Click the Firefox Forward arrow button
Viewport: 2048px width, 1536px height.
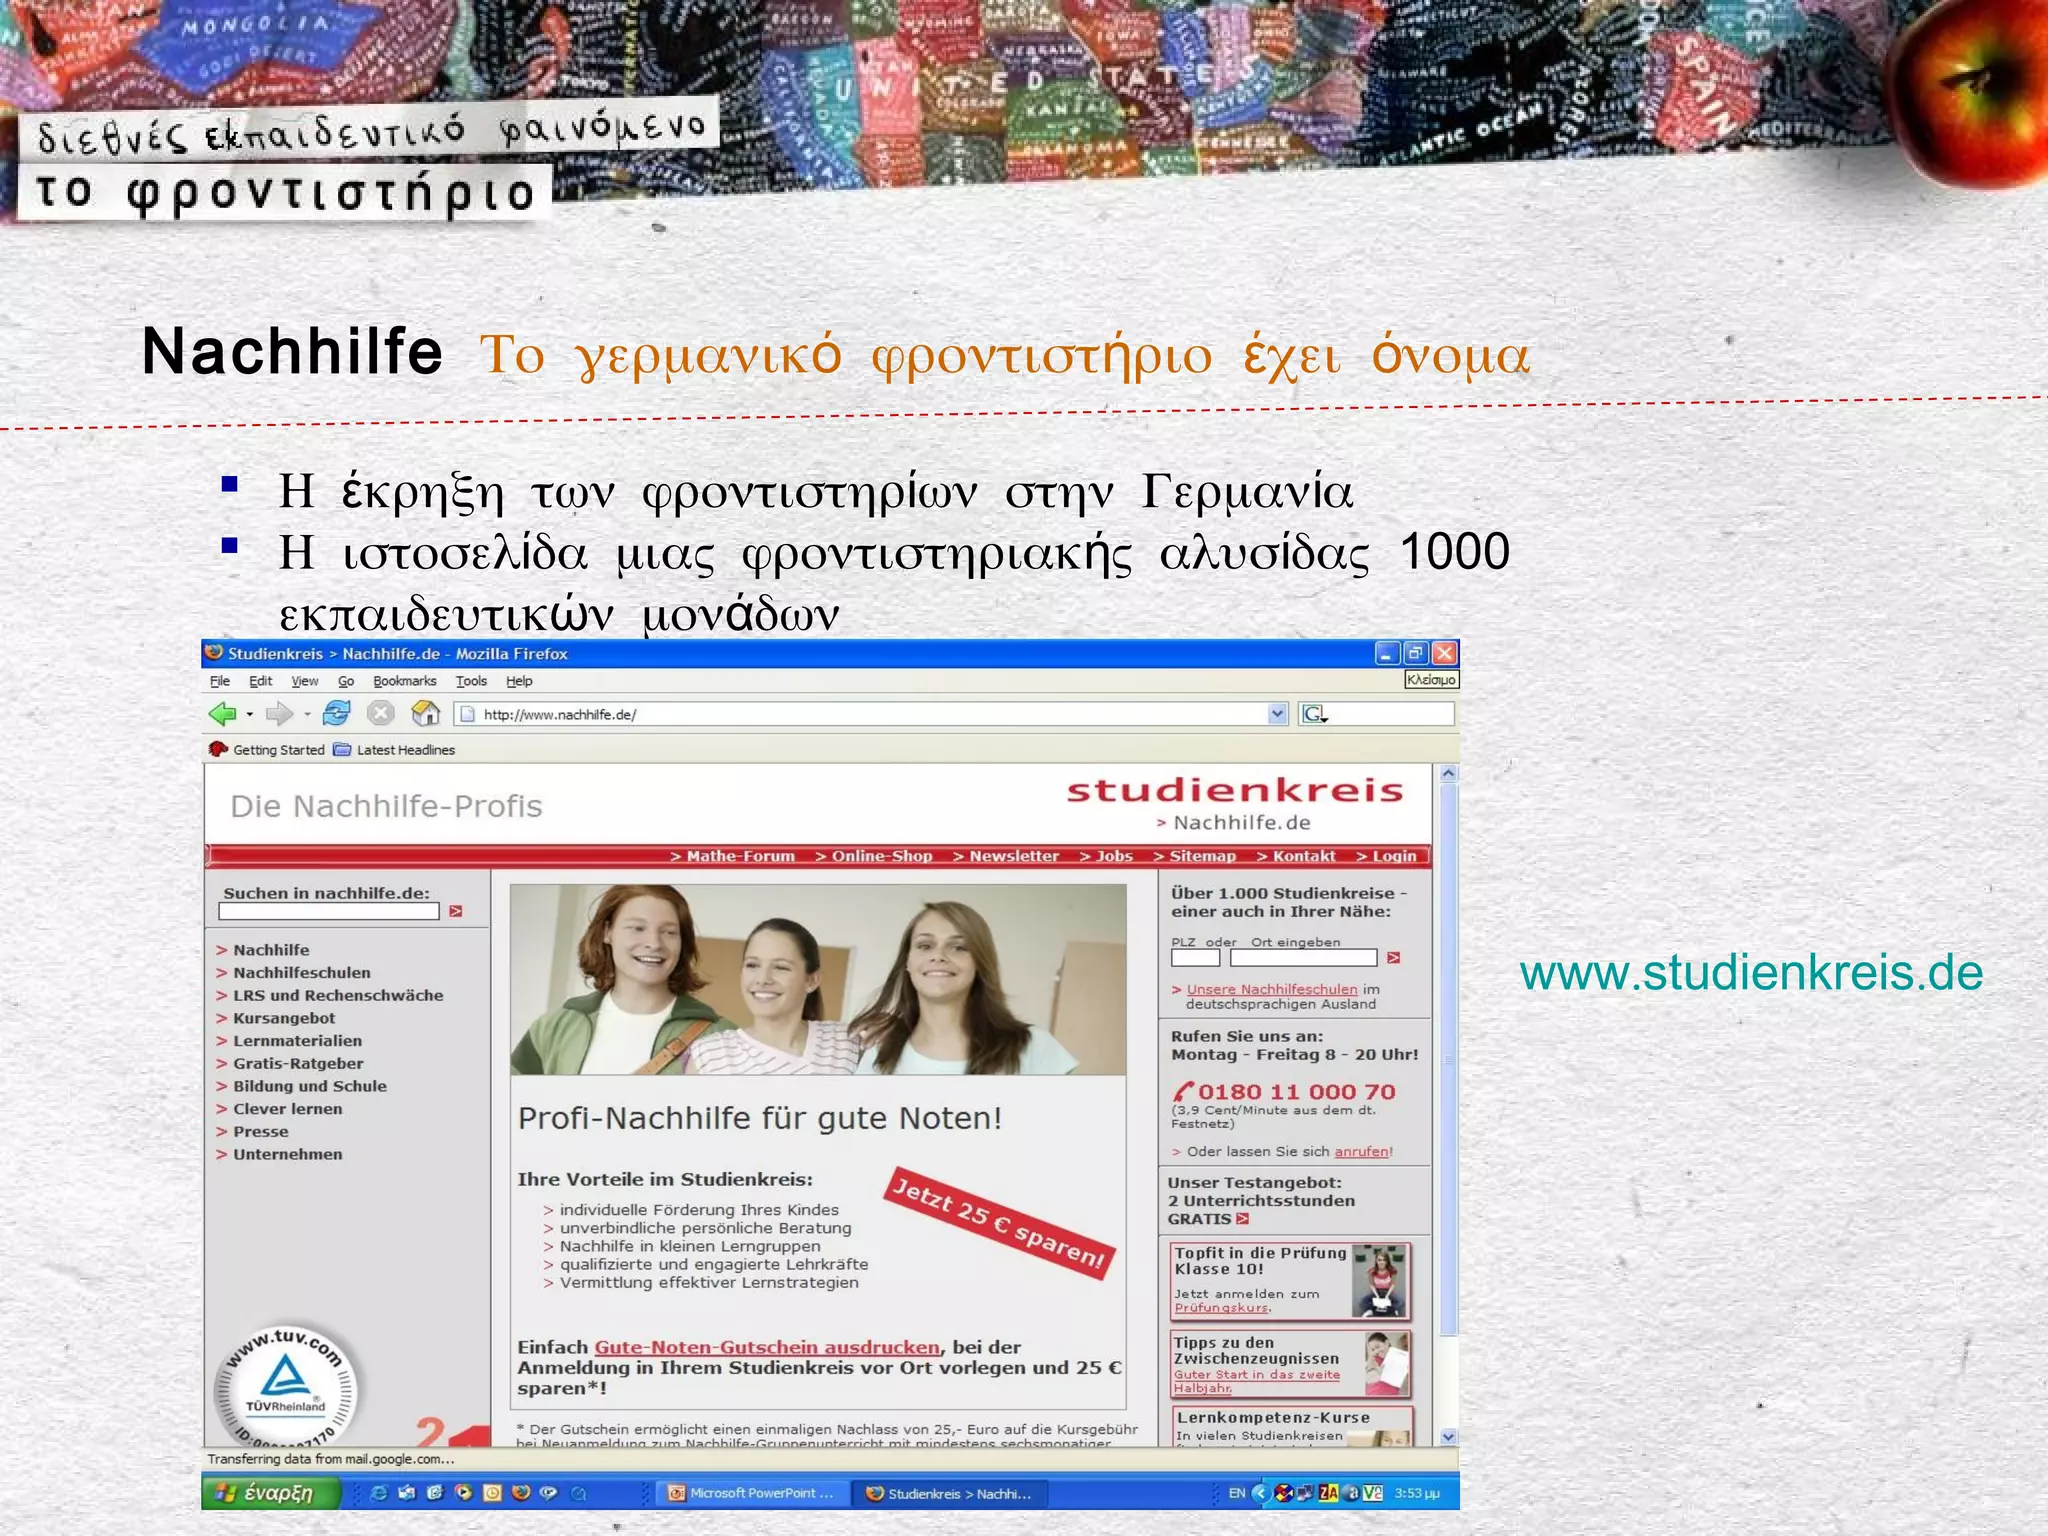[x=279, y=714]
